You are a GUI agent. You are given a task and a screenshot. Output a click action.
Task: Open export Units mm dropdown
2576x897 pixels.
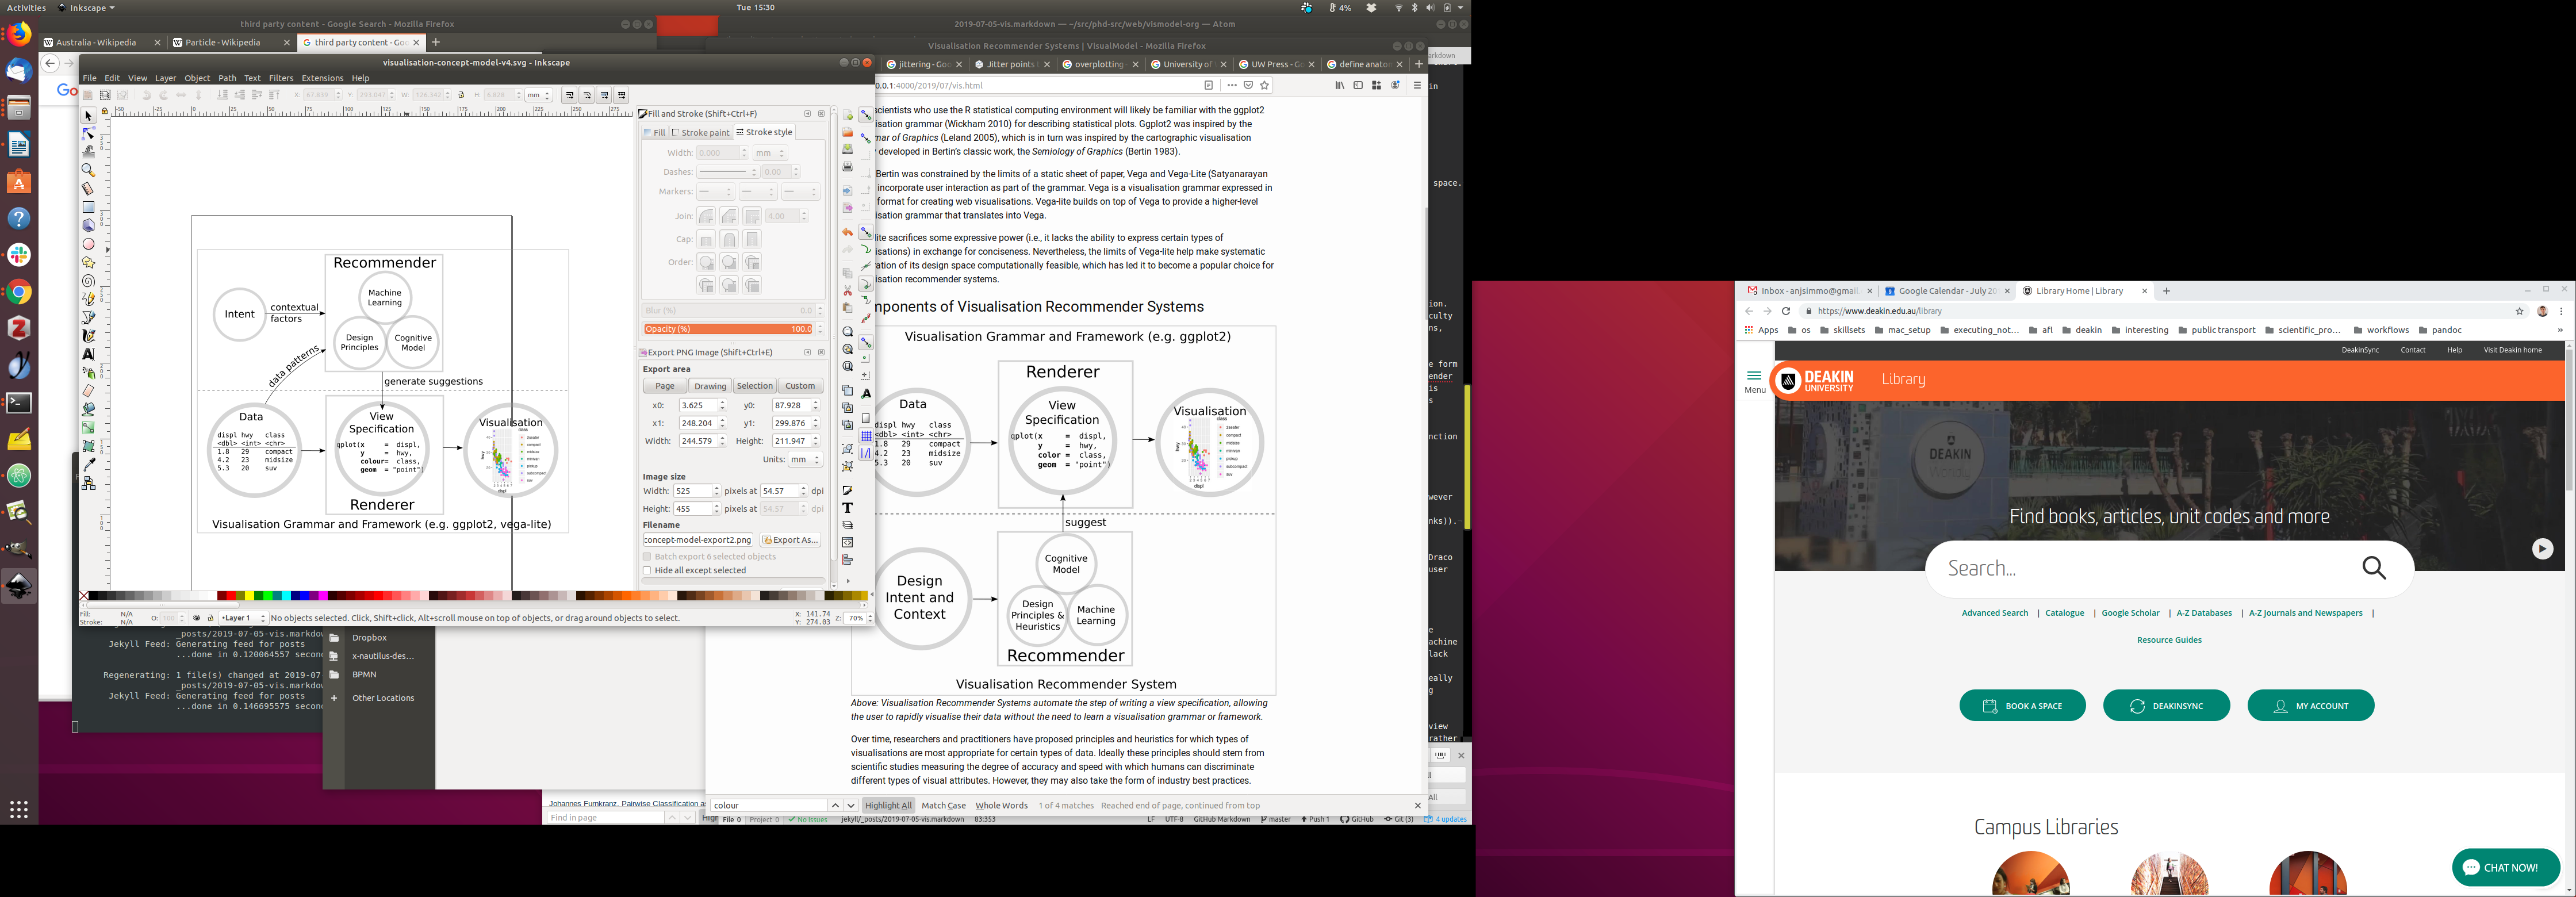[804, 460]
